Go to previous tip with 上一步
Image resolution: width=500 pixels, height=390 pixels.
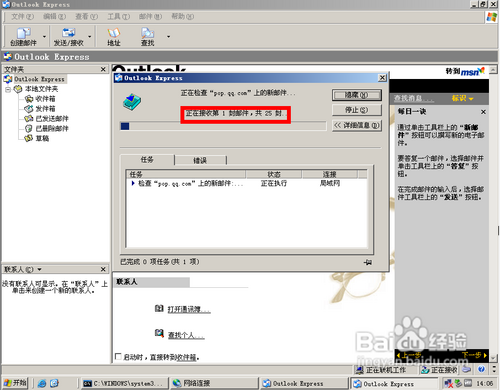(x=409, y=355)
